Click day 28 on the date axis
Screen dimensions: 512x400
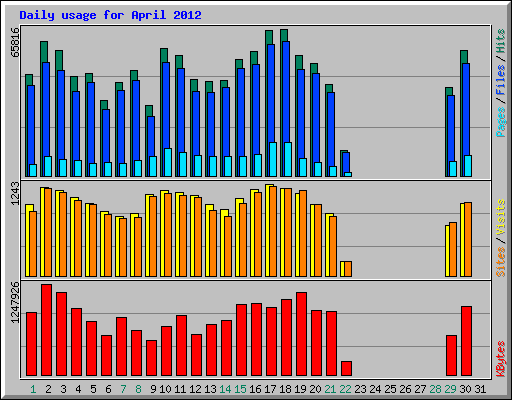pyautogui.click(x=435, y=389)
